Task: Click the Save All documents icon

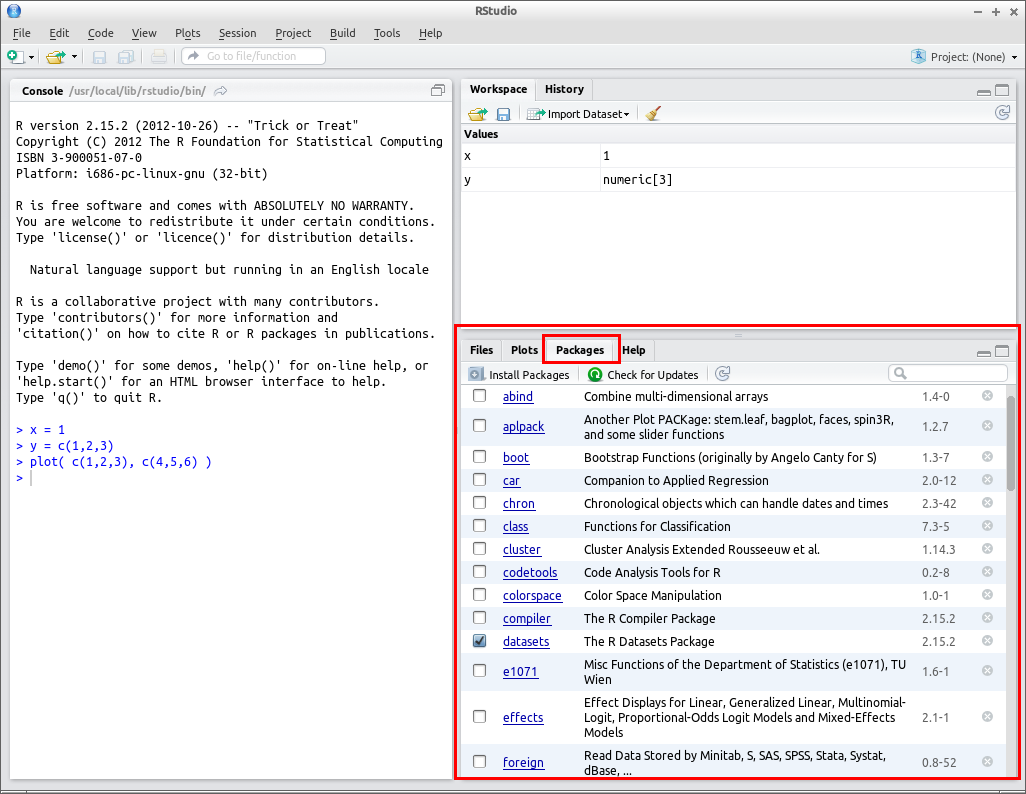Action: pos(126,58)
